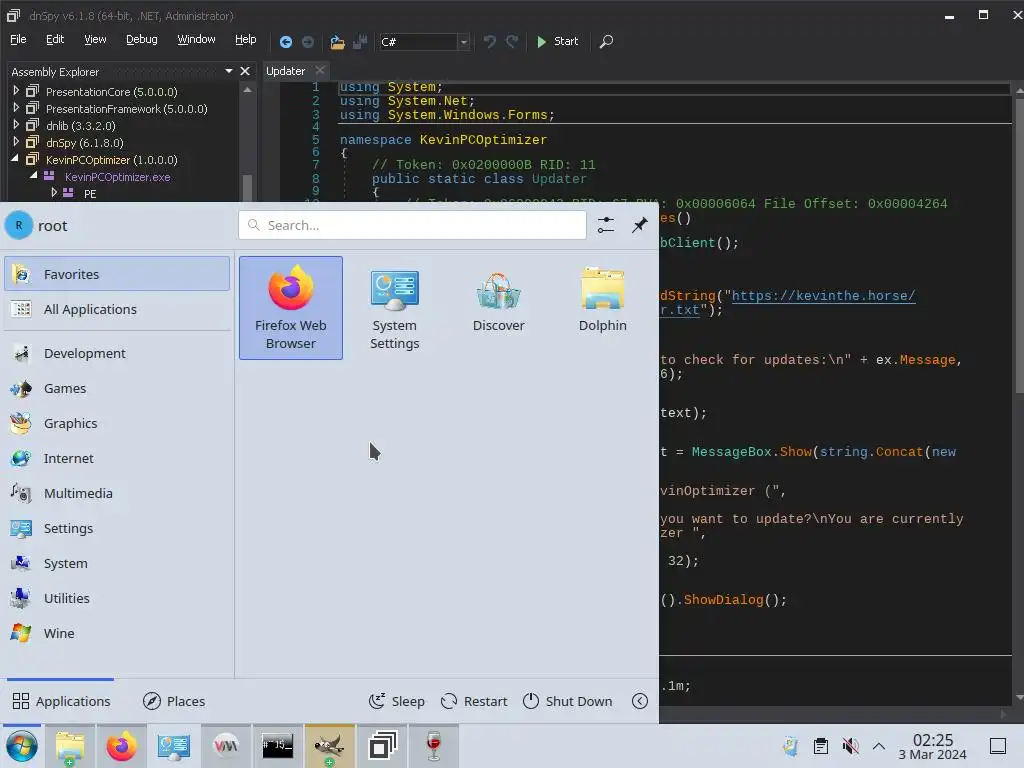Open the Games category
1024x768 pixels.
coord(117,389)
